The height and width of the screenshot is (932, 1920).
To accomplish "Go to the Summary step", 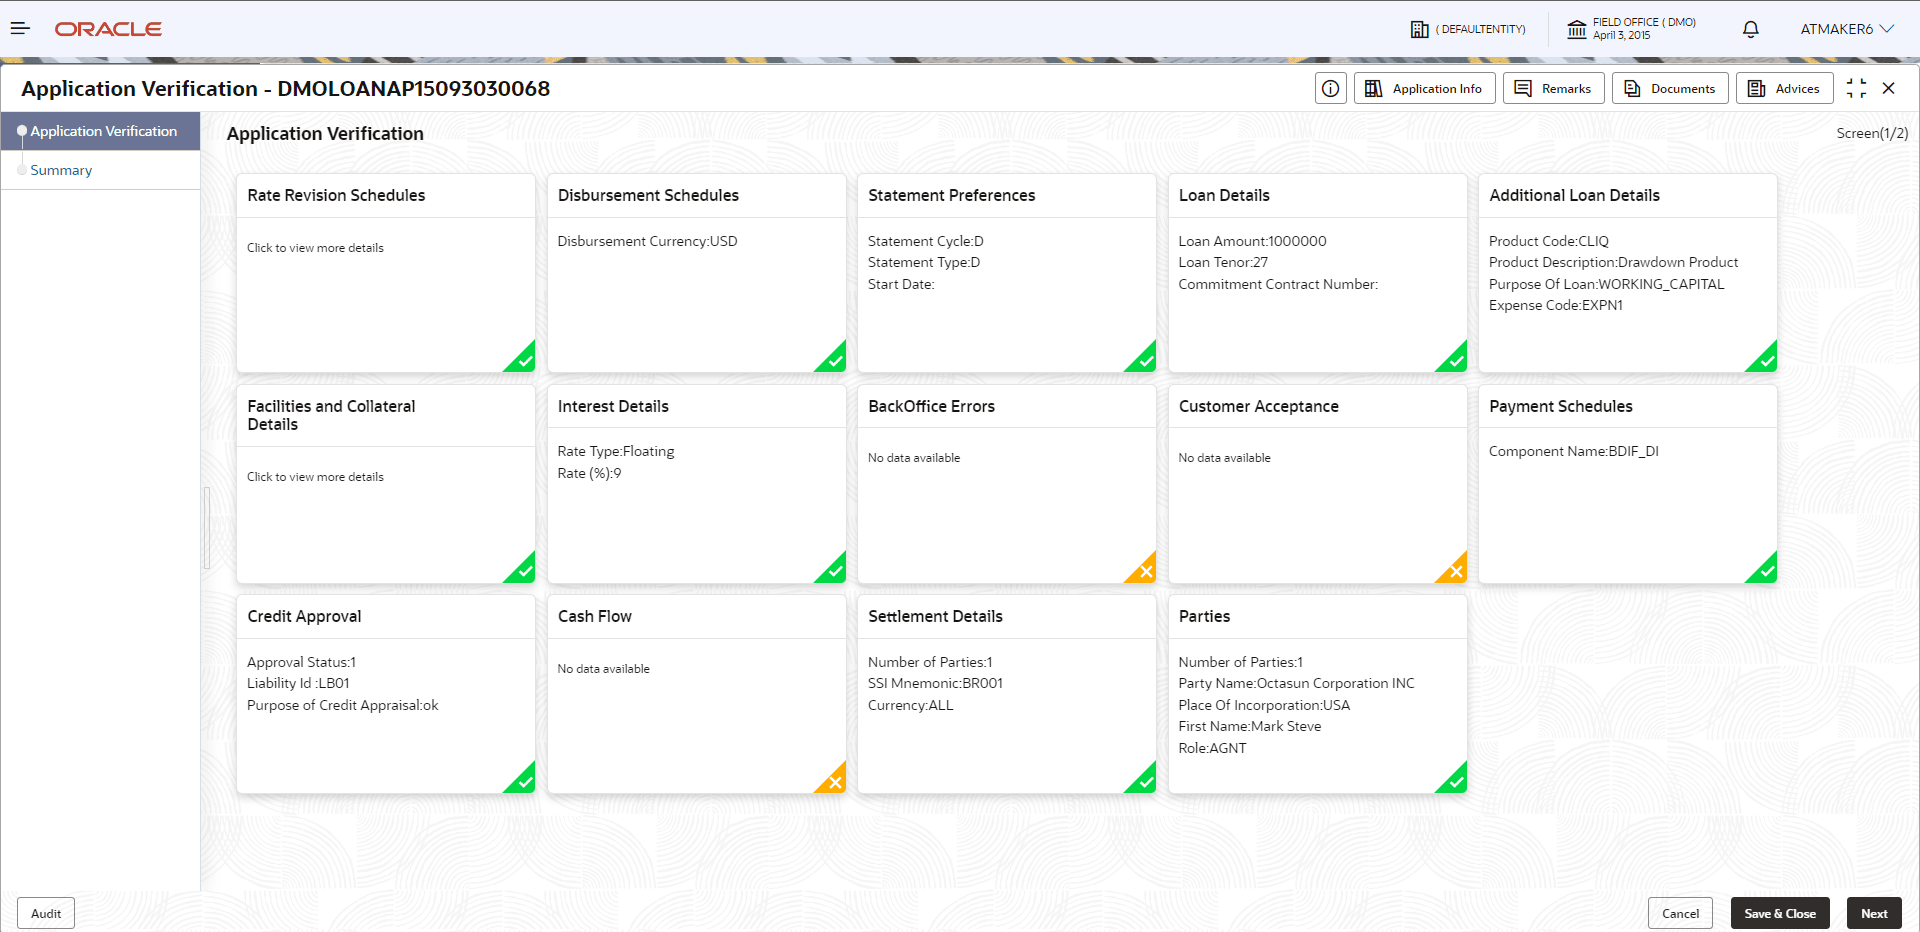I will pyautogui.click(x=61, y=170).
